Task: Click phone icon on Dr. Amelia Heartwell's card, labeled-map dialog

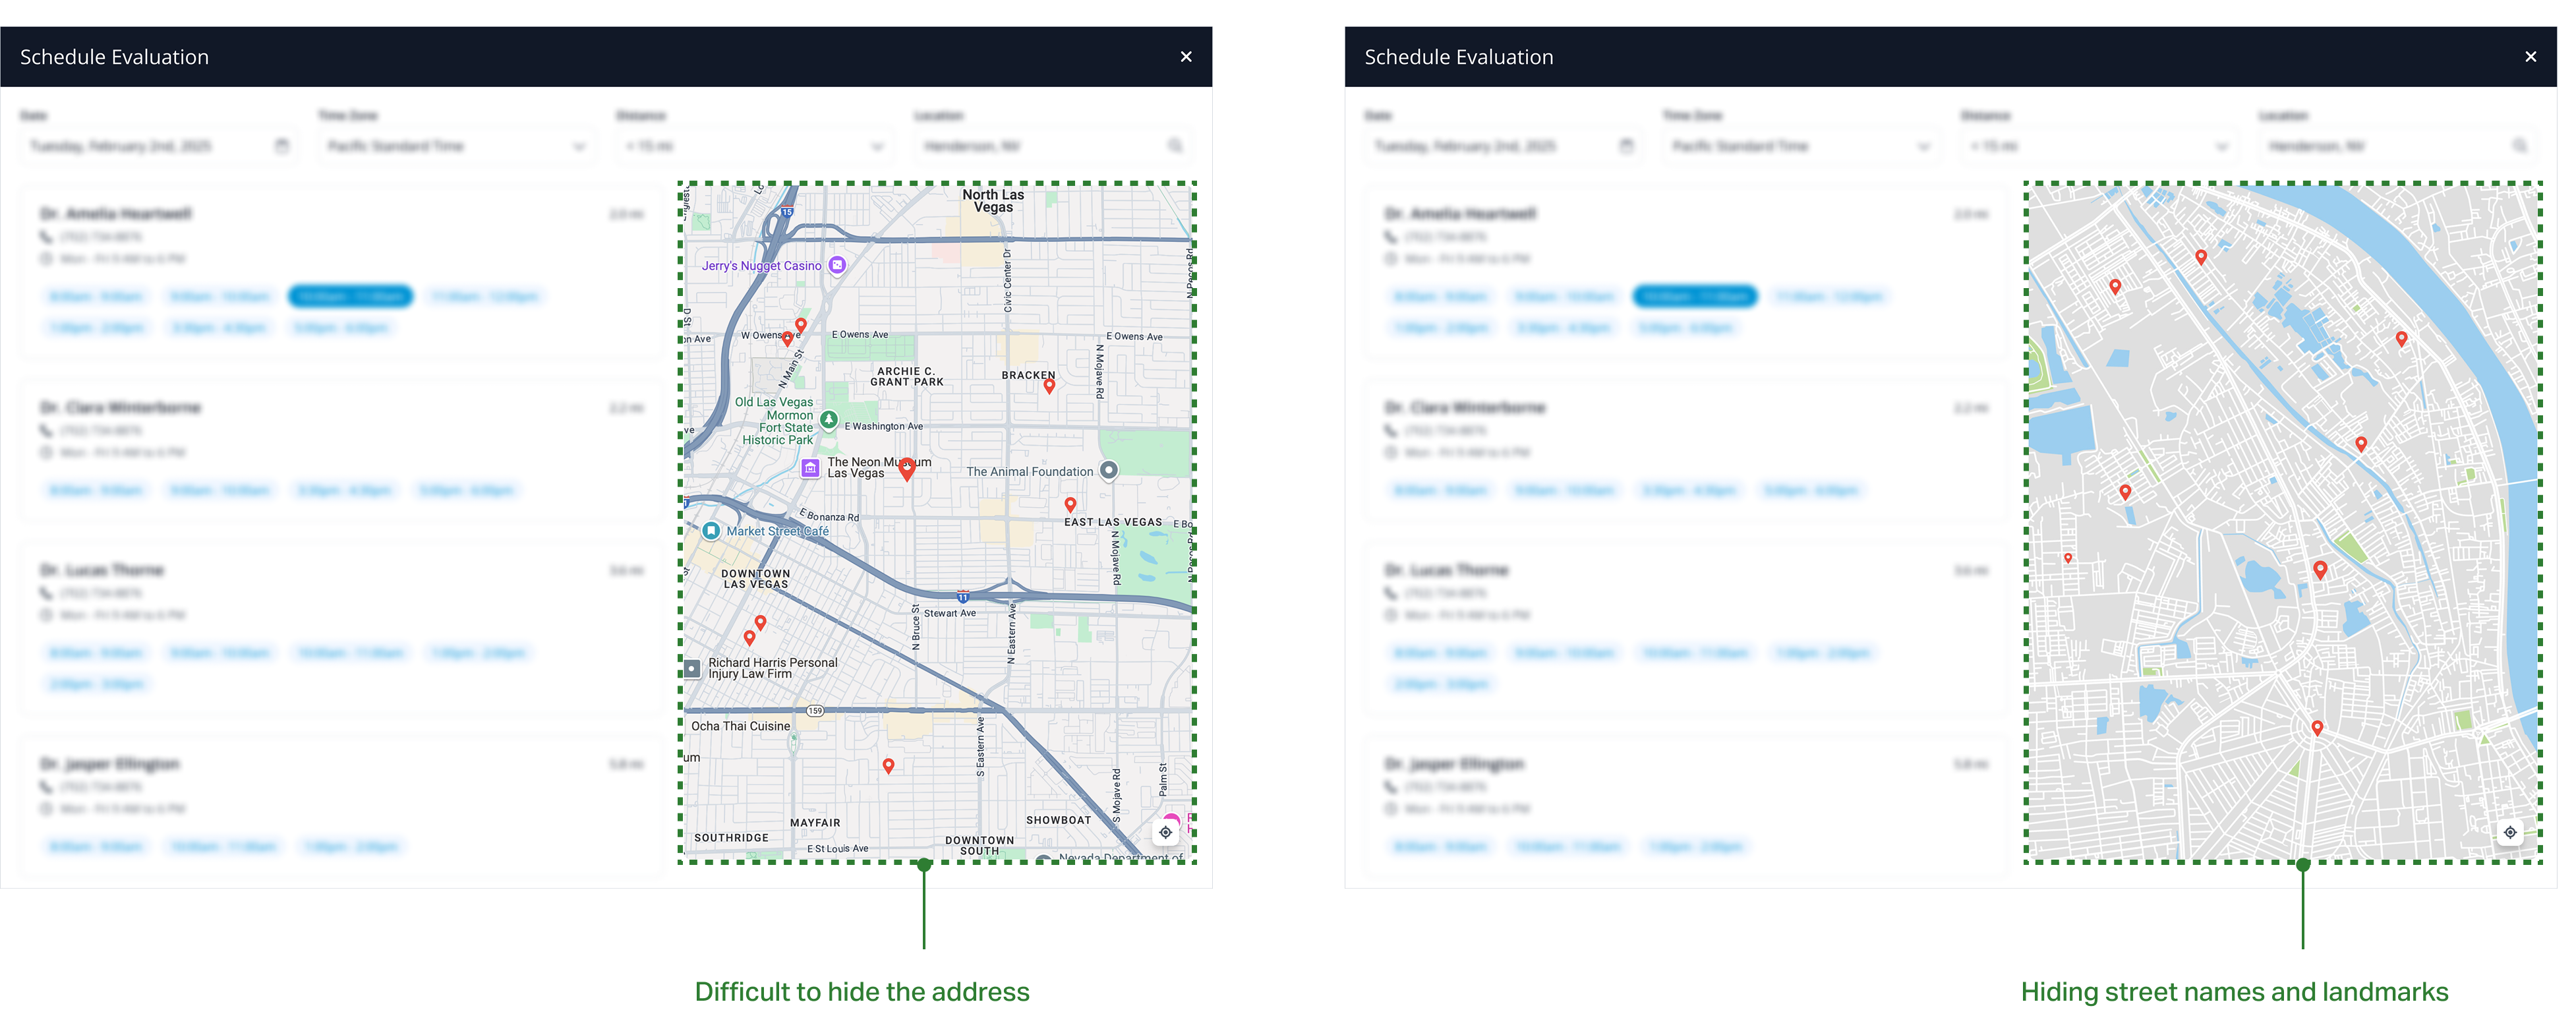Action: [x=46, y=237]
